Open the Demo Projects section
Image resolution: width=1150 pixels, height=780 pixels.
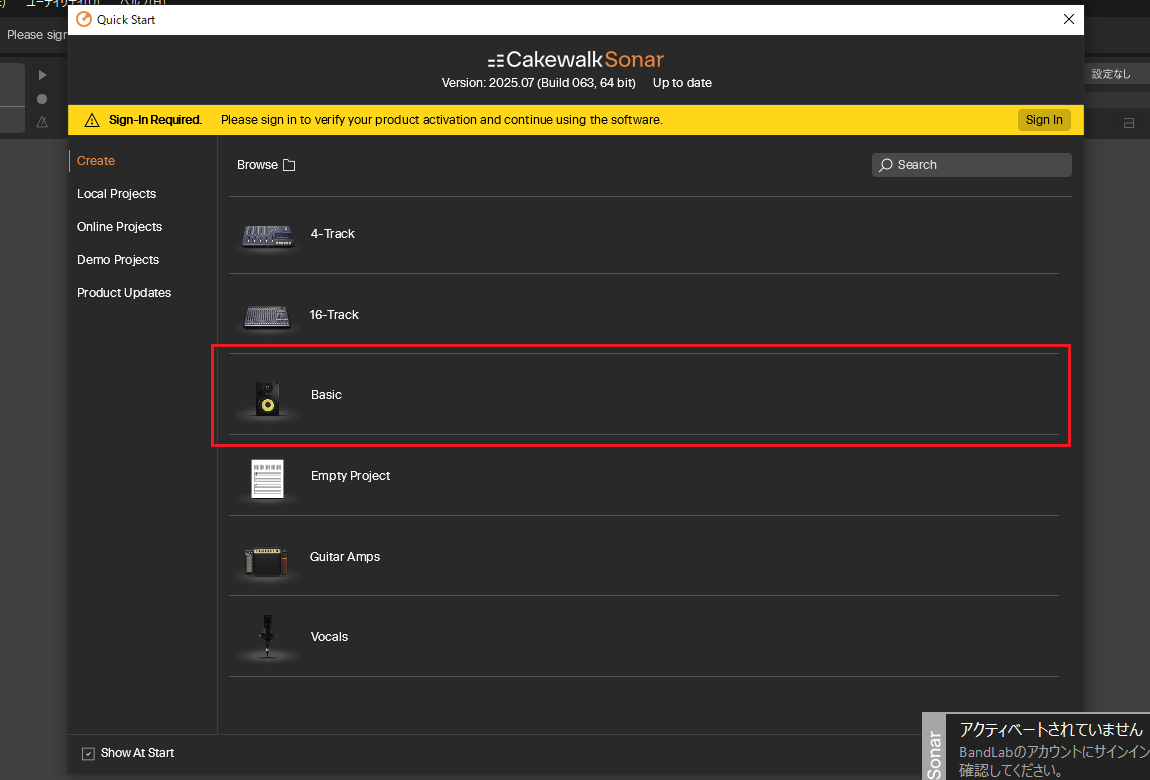pos(118,260)
